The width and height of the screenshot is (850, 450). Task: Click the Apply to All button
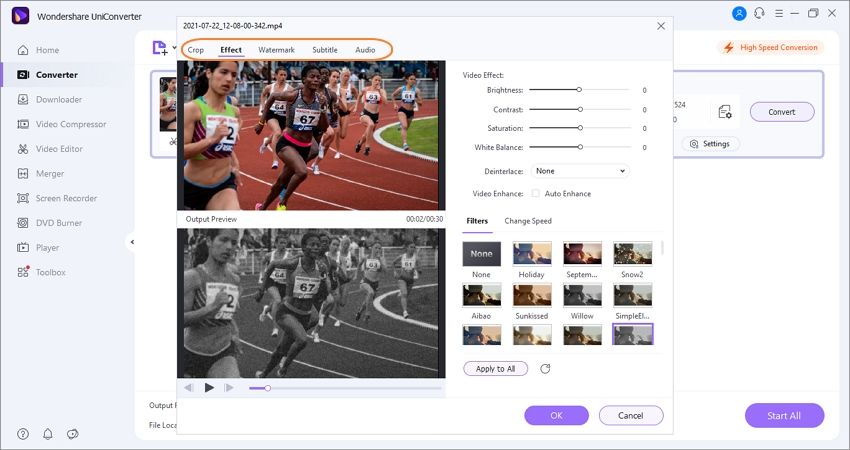point(495,369)
